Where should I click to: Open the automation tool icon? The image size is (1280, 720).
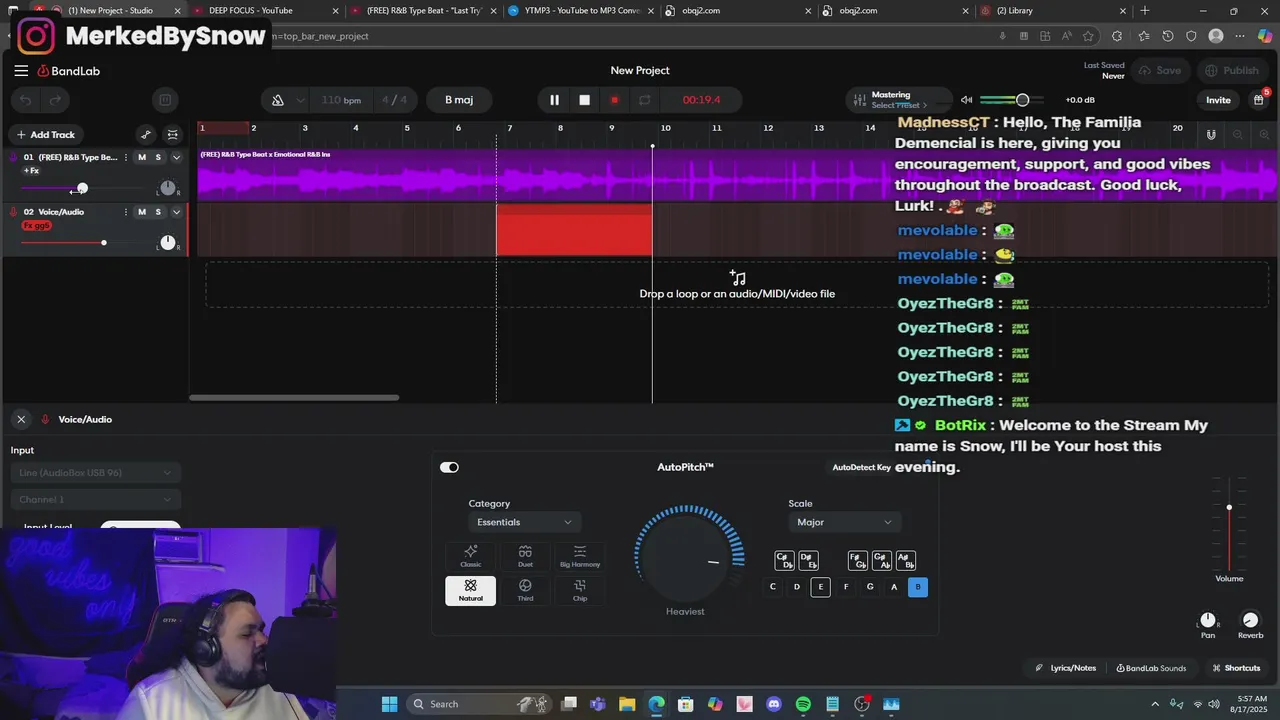point(146,135)
